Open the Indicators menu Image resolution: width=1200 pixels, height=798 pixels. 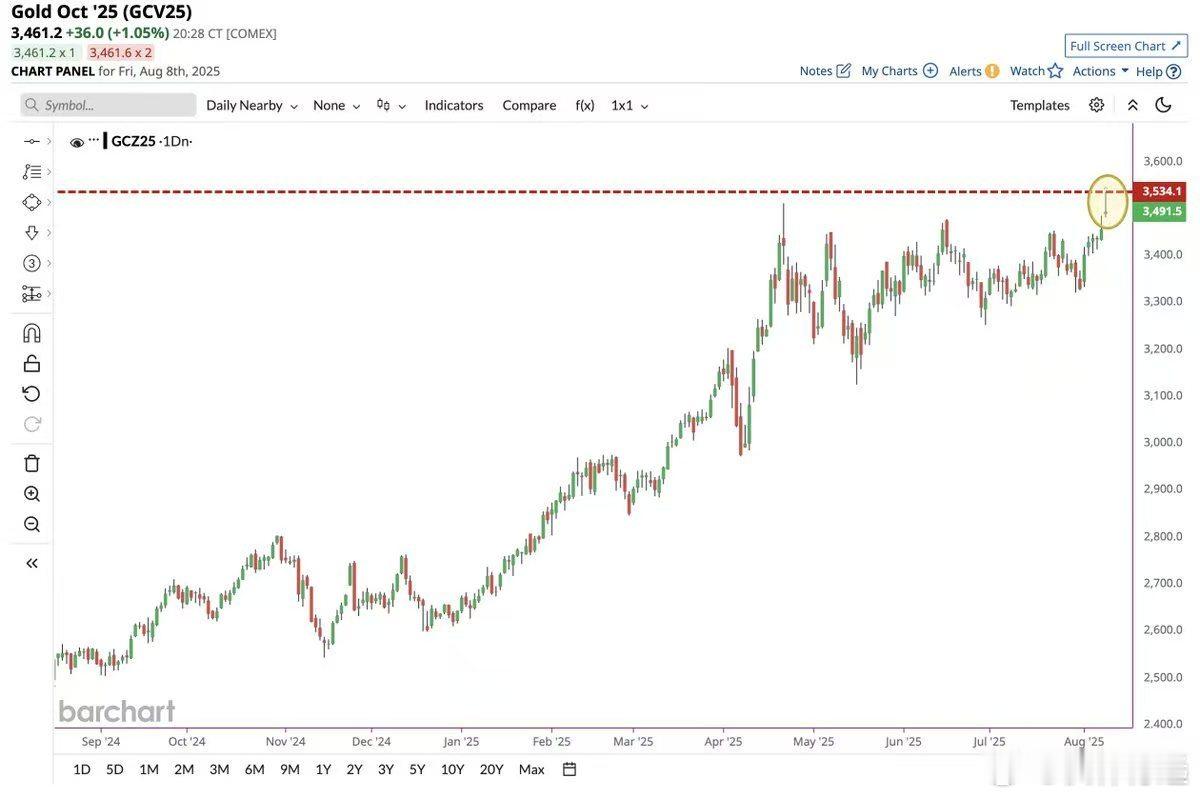(454, 105)
